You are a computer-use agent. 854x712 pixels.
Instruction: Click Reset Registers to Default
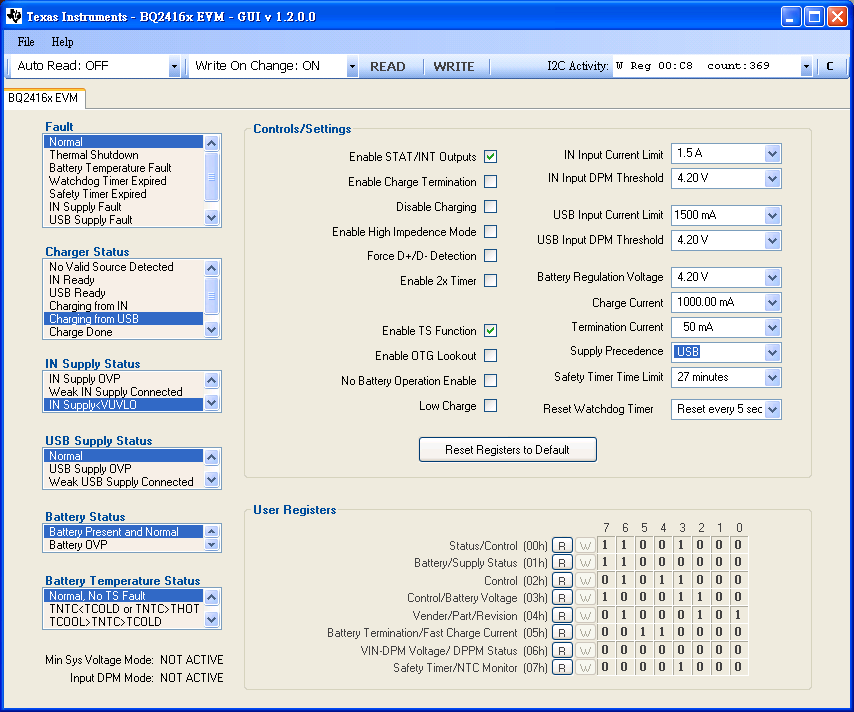pyautogui.click(x=508, y=449)
